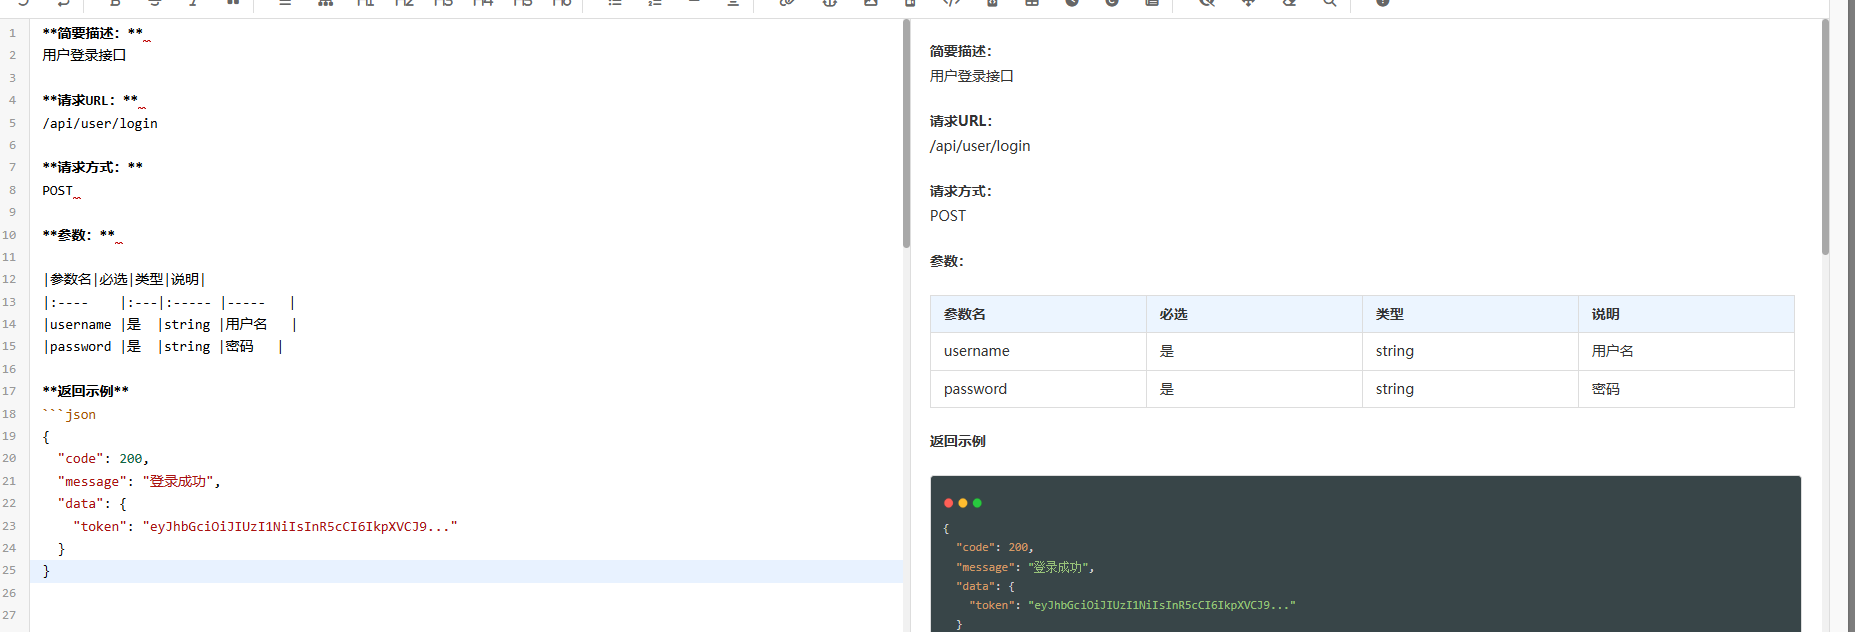Click the token line in the editor
This screenshot has height=632, width=1855.
[265, 526]
